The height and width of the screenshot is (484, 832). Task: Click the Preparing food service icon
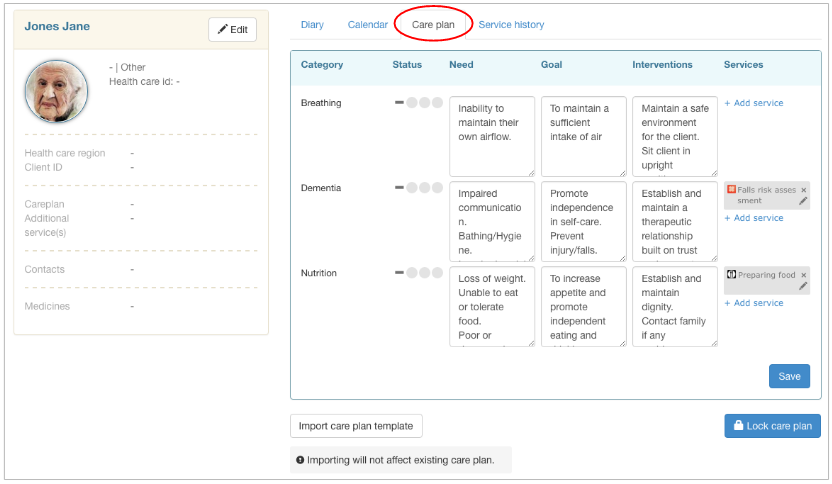pyautogui.click(x=731, y=275)
